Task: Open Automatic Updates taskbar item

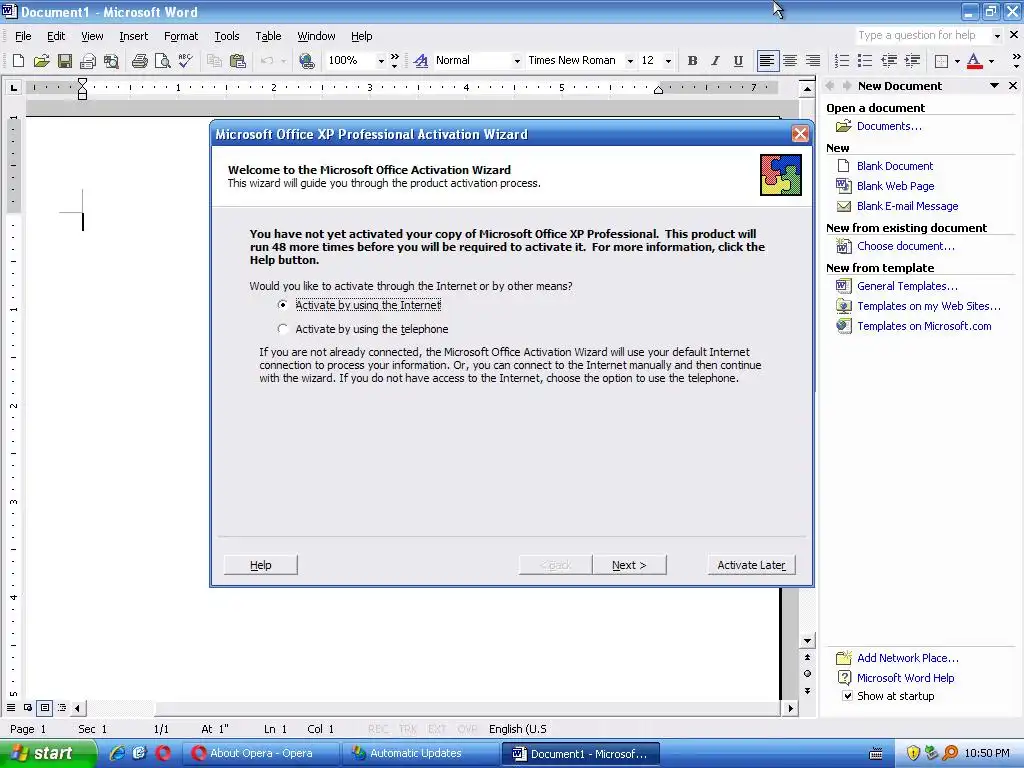Action: [x=419, y=753]
